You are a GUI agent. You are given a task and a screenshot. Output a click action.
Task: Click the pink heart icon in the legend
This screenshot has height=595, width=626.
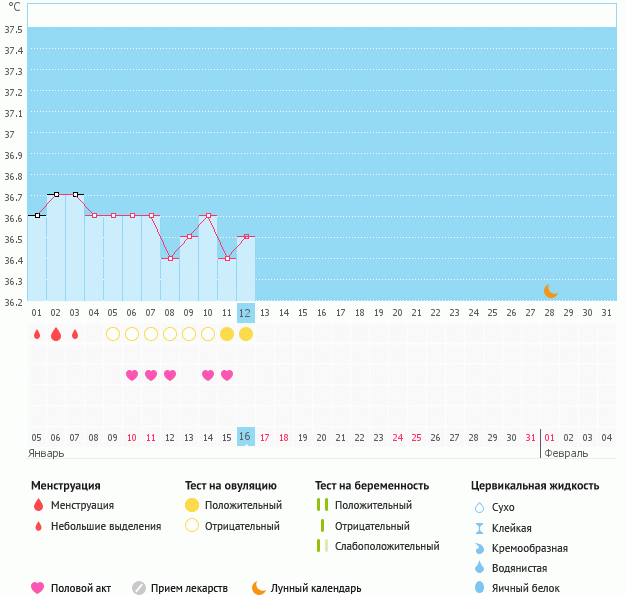pos(38,588)
